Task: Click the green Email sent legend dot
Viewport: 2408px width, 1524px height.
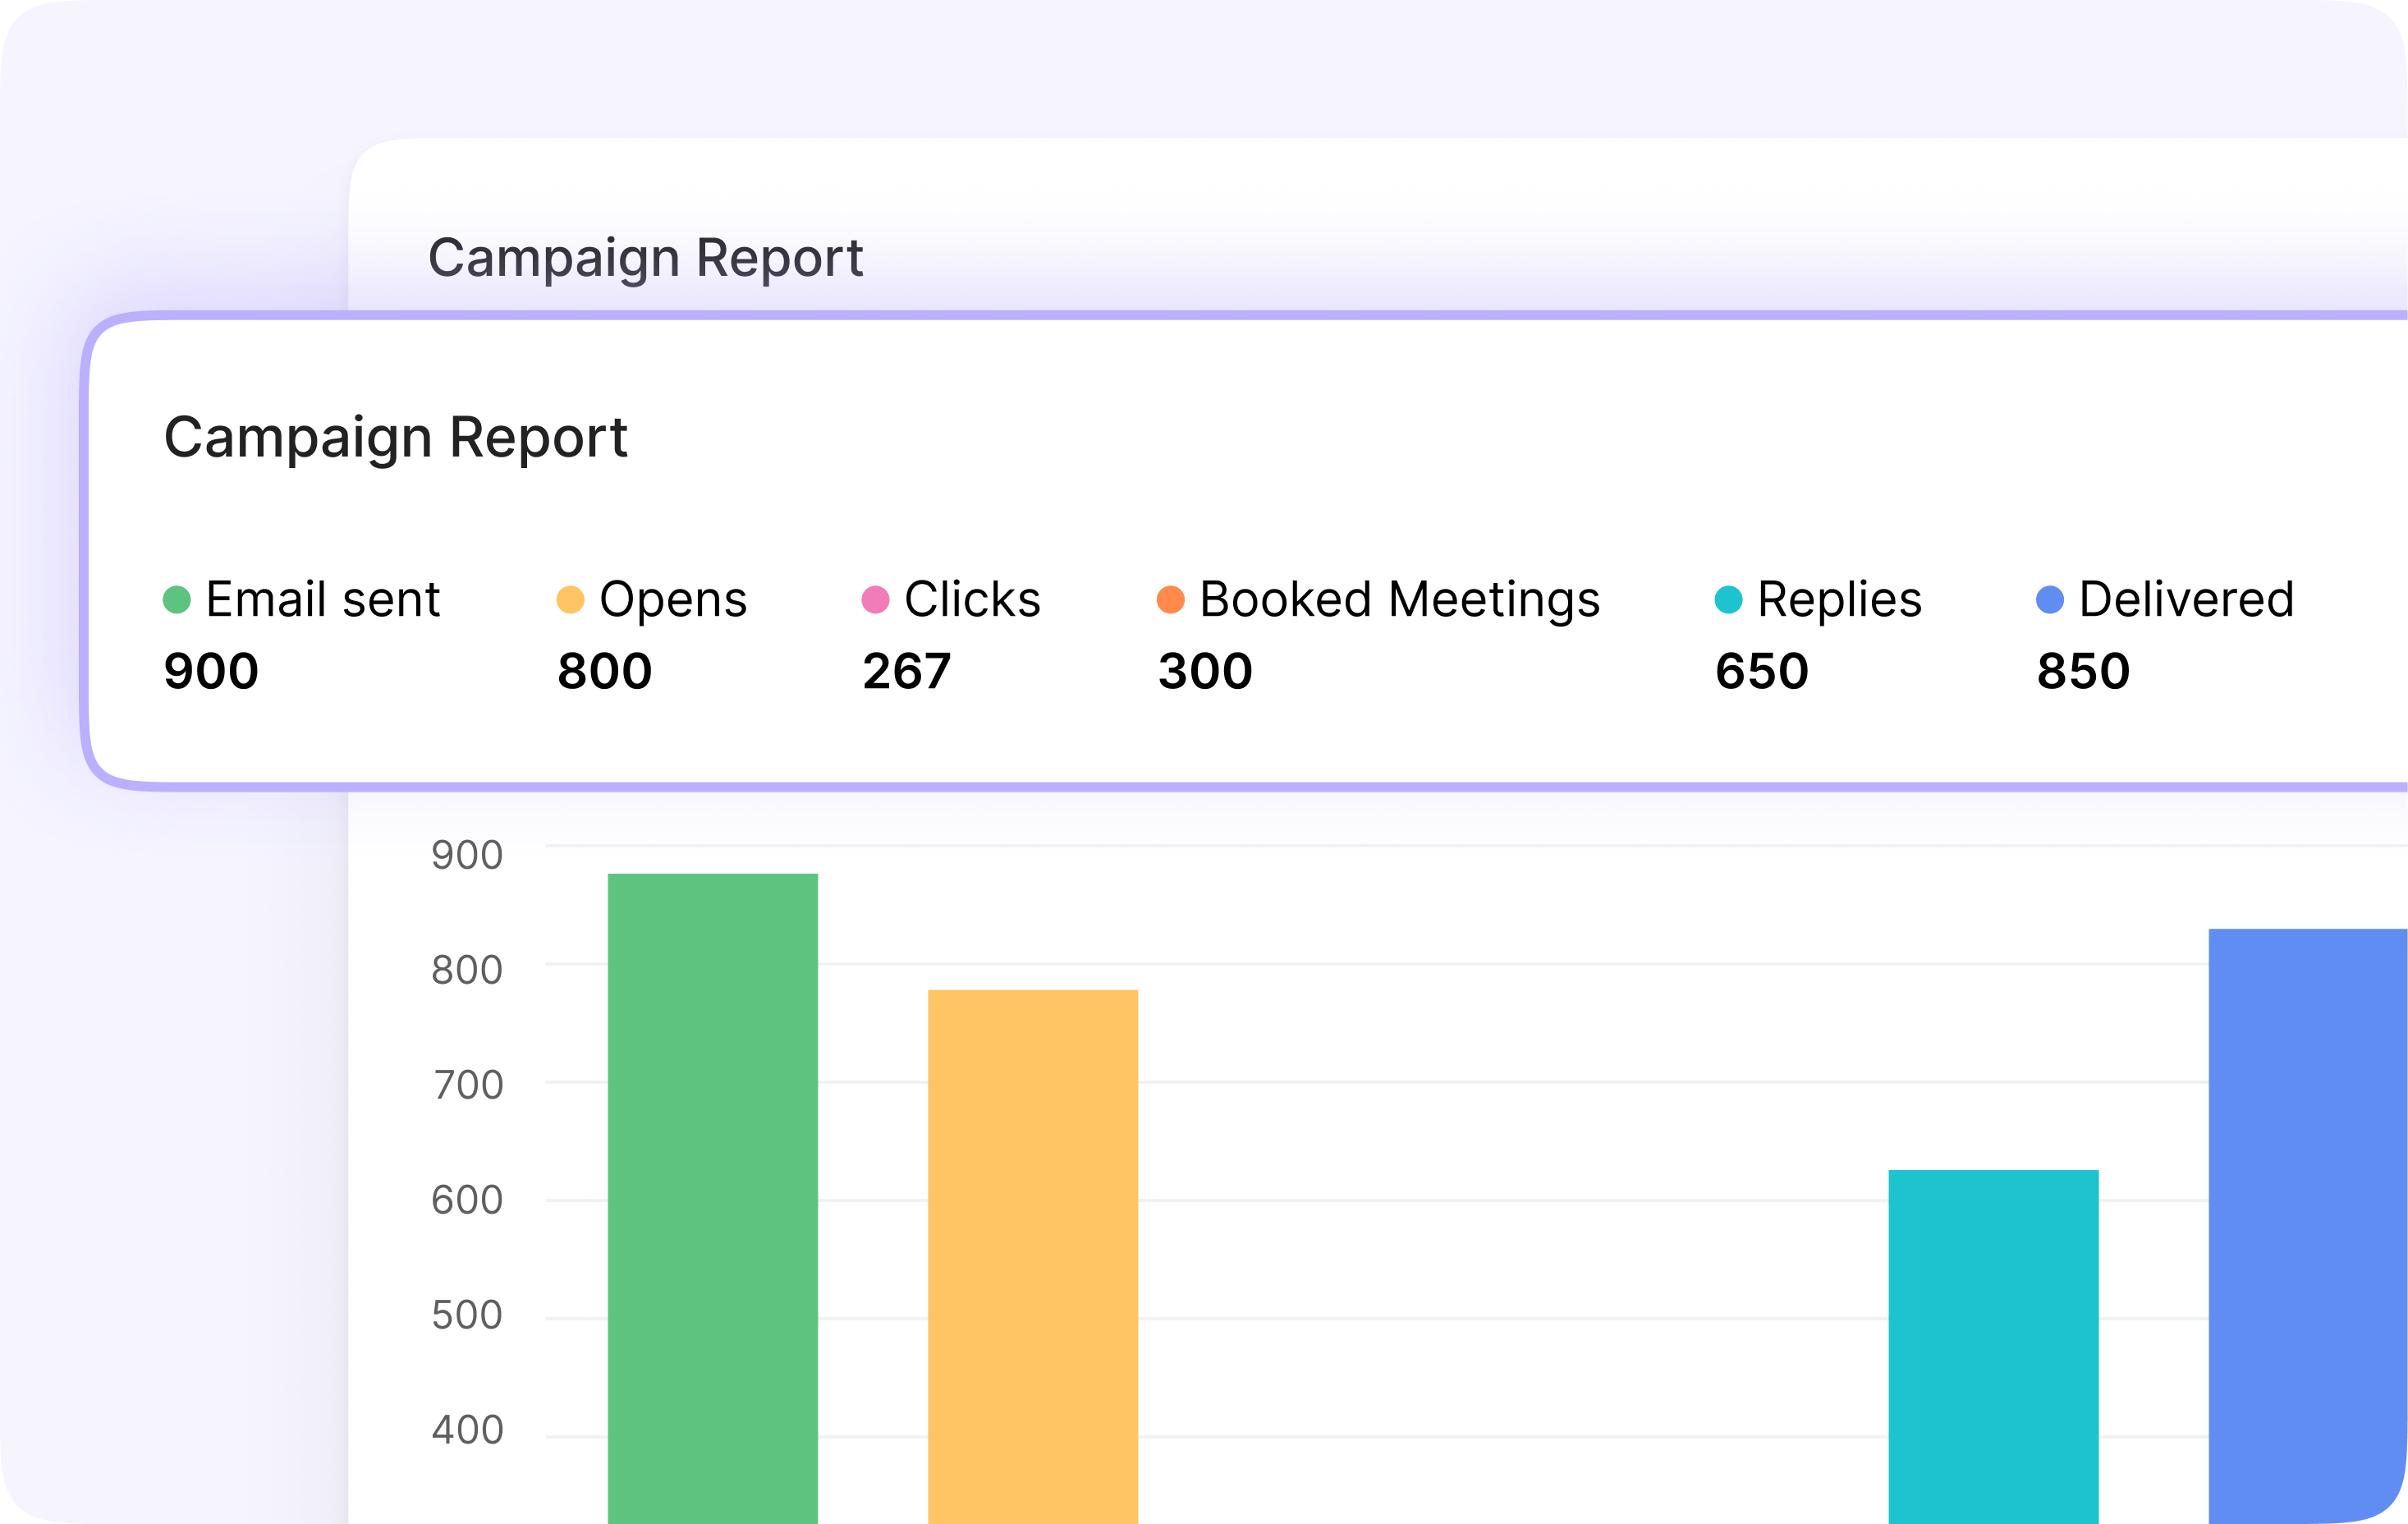Action: tap(177, 600)
